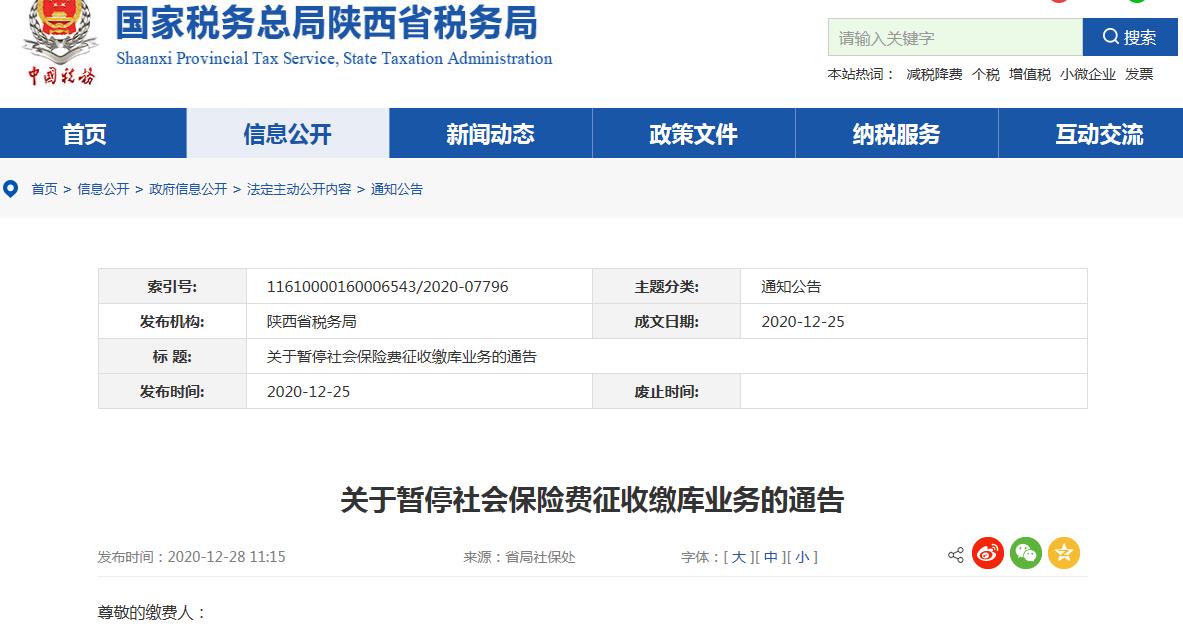The height and width of the screenshot is (626, 1183).
Task: Open 法定主动公开内容 breadcrumb link
Action: 299,189
